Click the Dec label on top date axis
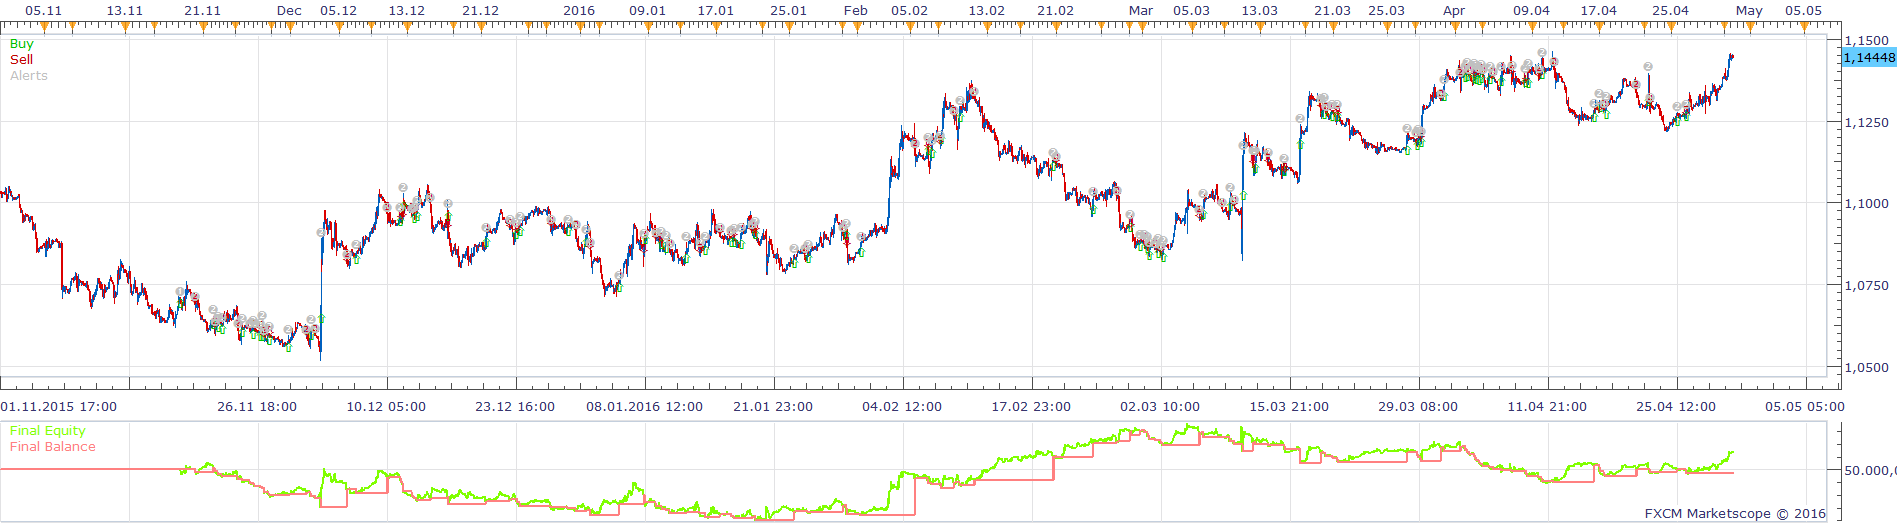 [x=289, y=11]
